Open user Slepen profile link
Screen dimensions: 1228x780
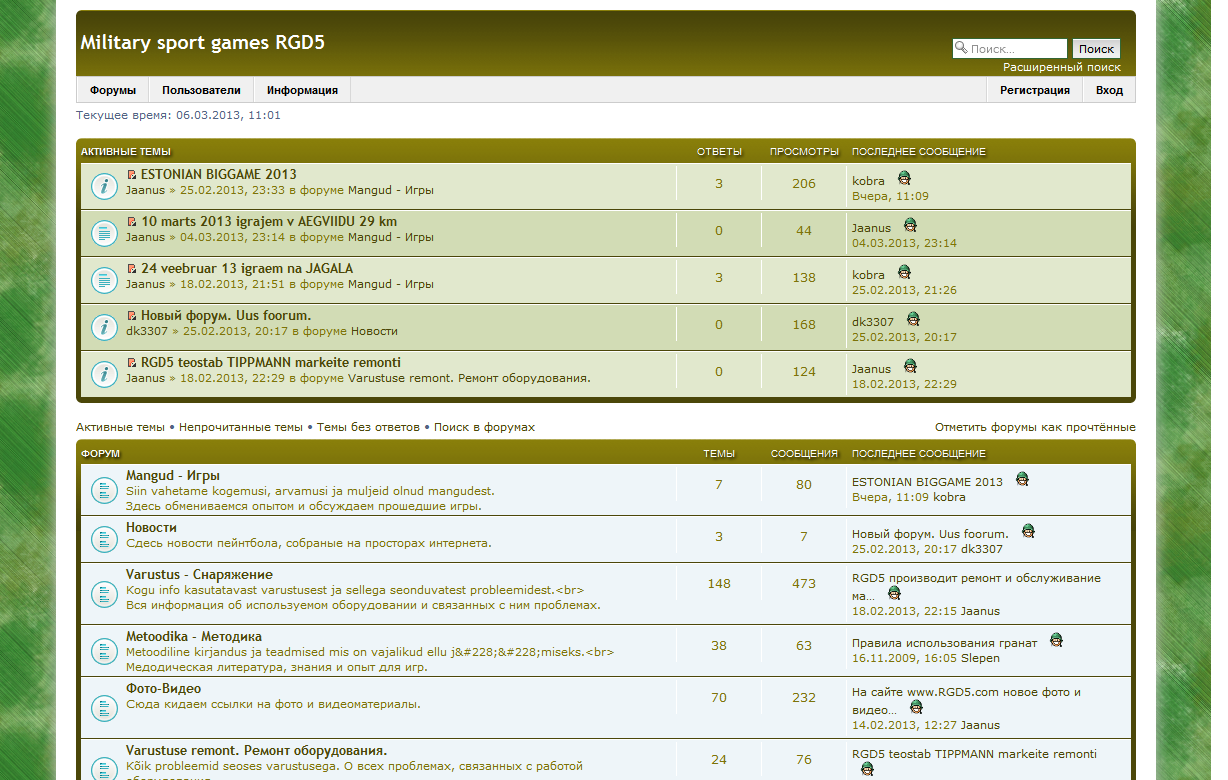(980, 659)
